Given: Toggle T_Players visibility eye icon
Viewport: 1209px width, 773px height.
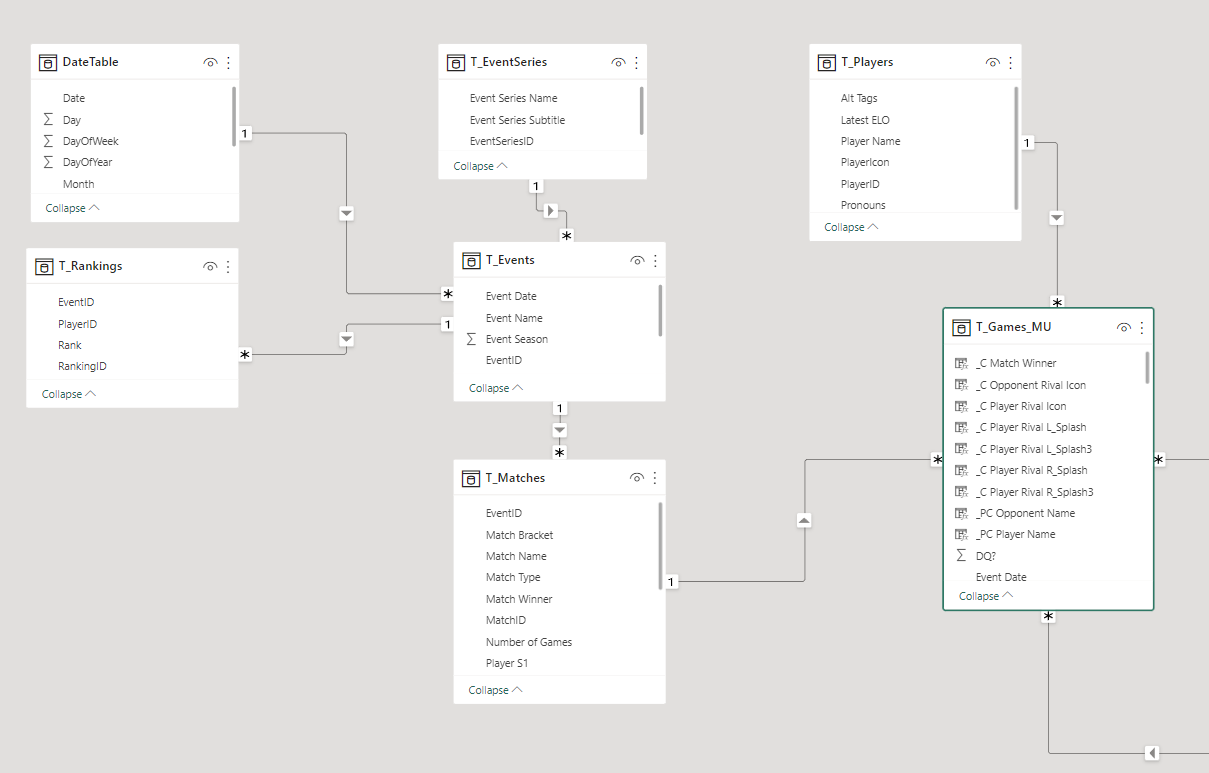Looking at the screenshot, I should [x=992, y=62].
